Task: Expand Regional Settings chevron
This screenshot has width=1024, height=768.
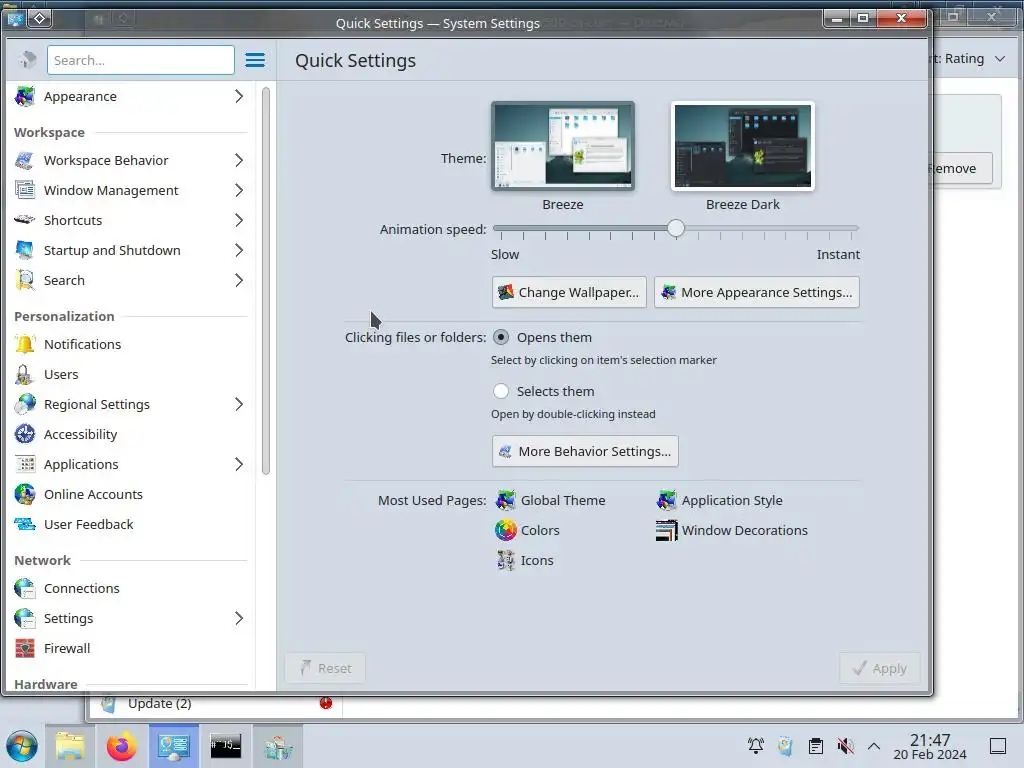Action: (x=239, y=404)
